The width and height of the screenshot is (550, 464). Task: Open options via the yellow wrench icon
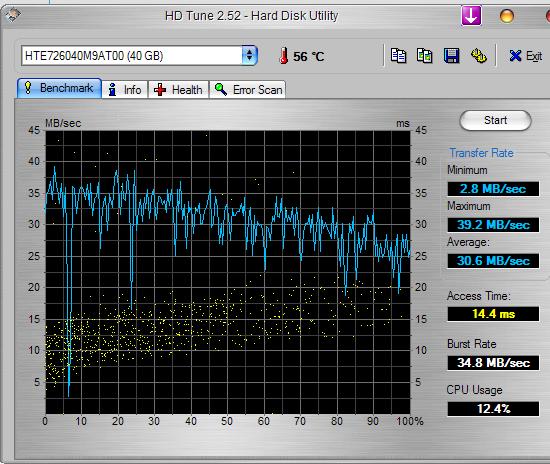click(478, 55)
